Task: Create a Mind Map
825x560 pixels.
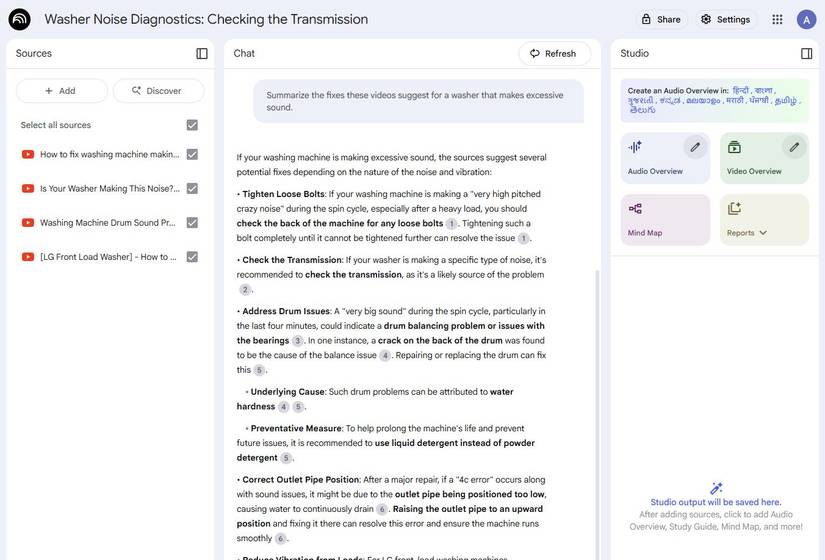Action: pyautogui.click(x=665, y=219)
